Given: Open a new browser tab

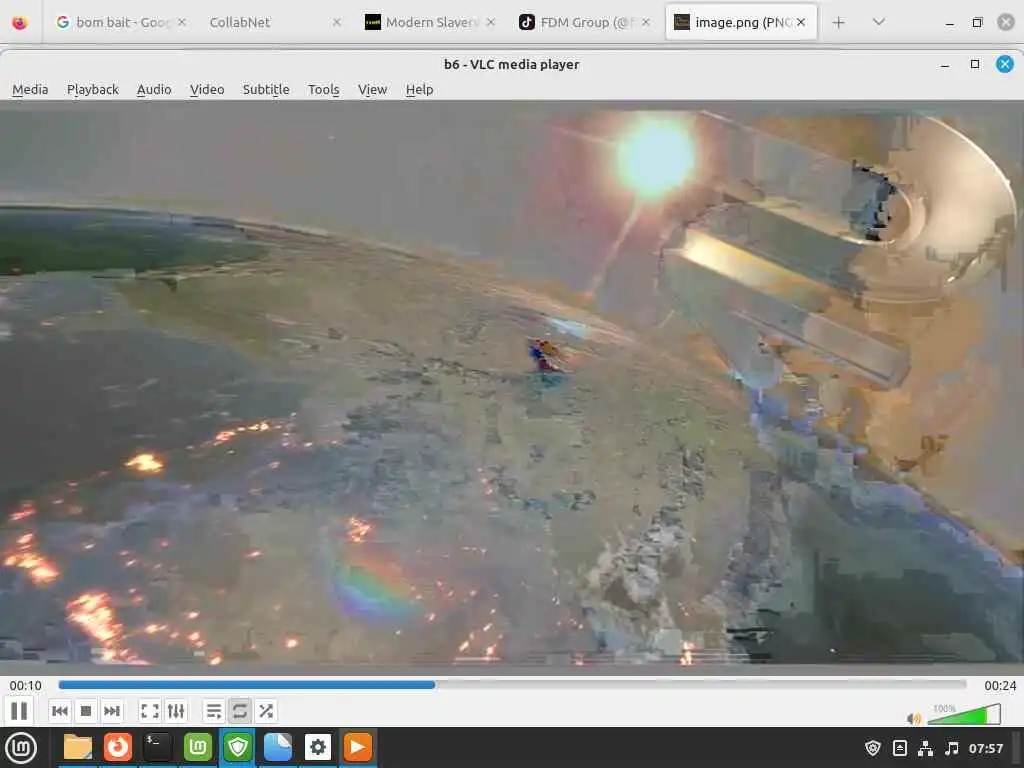Looking at the screenshot, I should 839,22.
